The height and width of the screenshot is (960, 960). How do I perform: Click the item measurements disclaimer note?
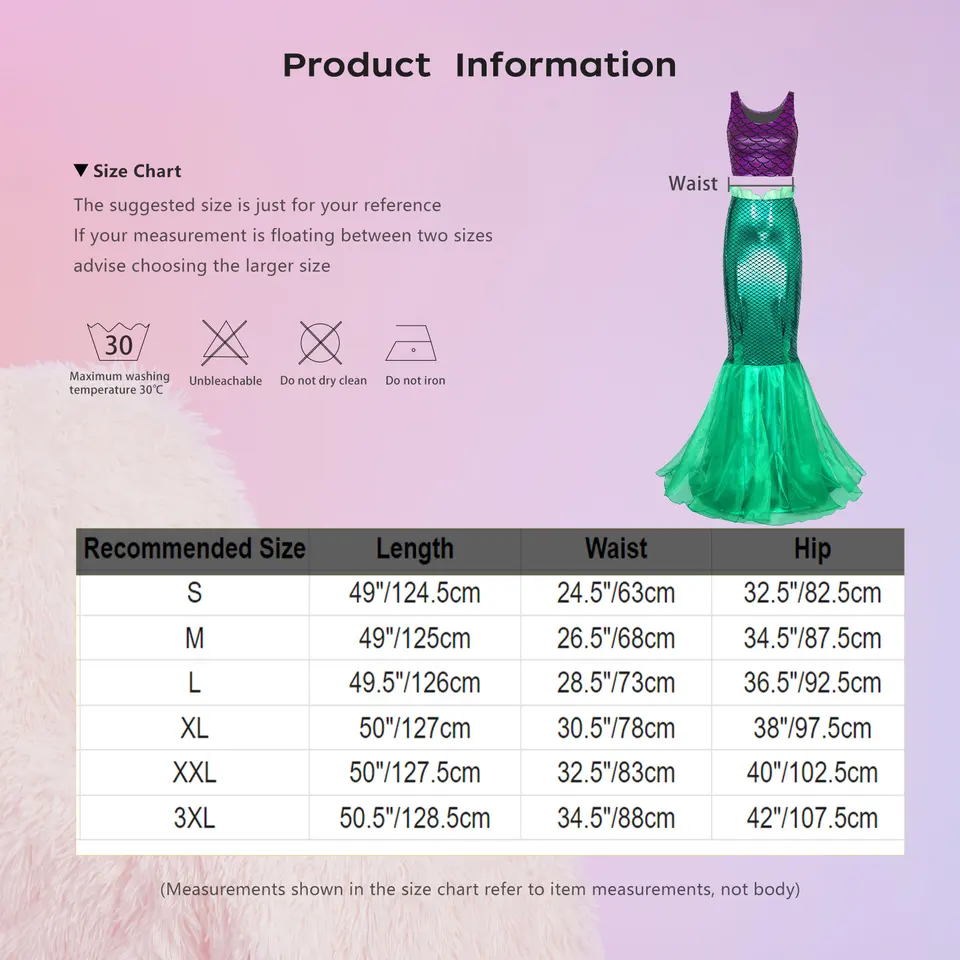[480, 889]
